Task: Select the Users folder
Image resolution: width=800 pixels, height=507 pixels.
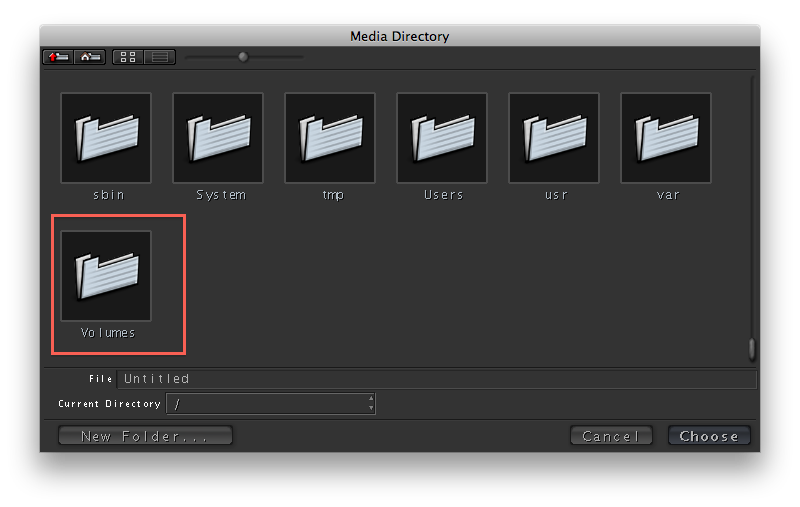Action: coord(442,138)
